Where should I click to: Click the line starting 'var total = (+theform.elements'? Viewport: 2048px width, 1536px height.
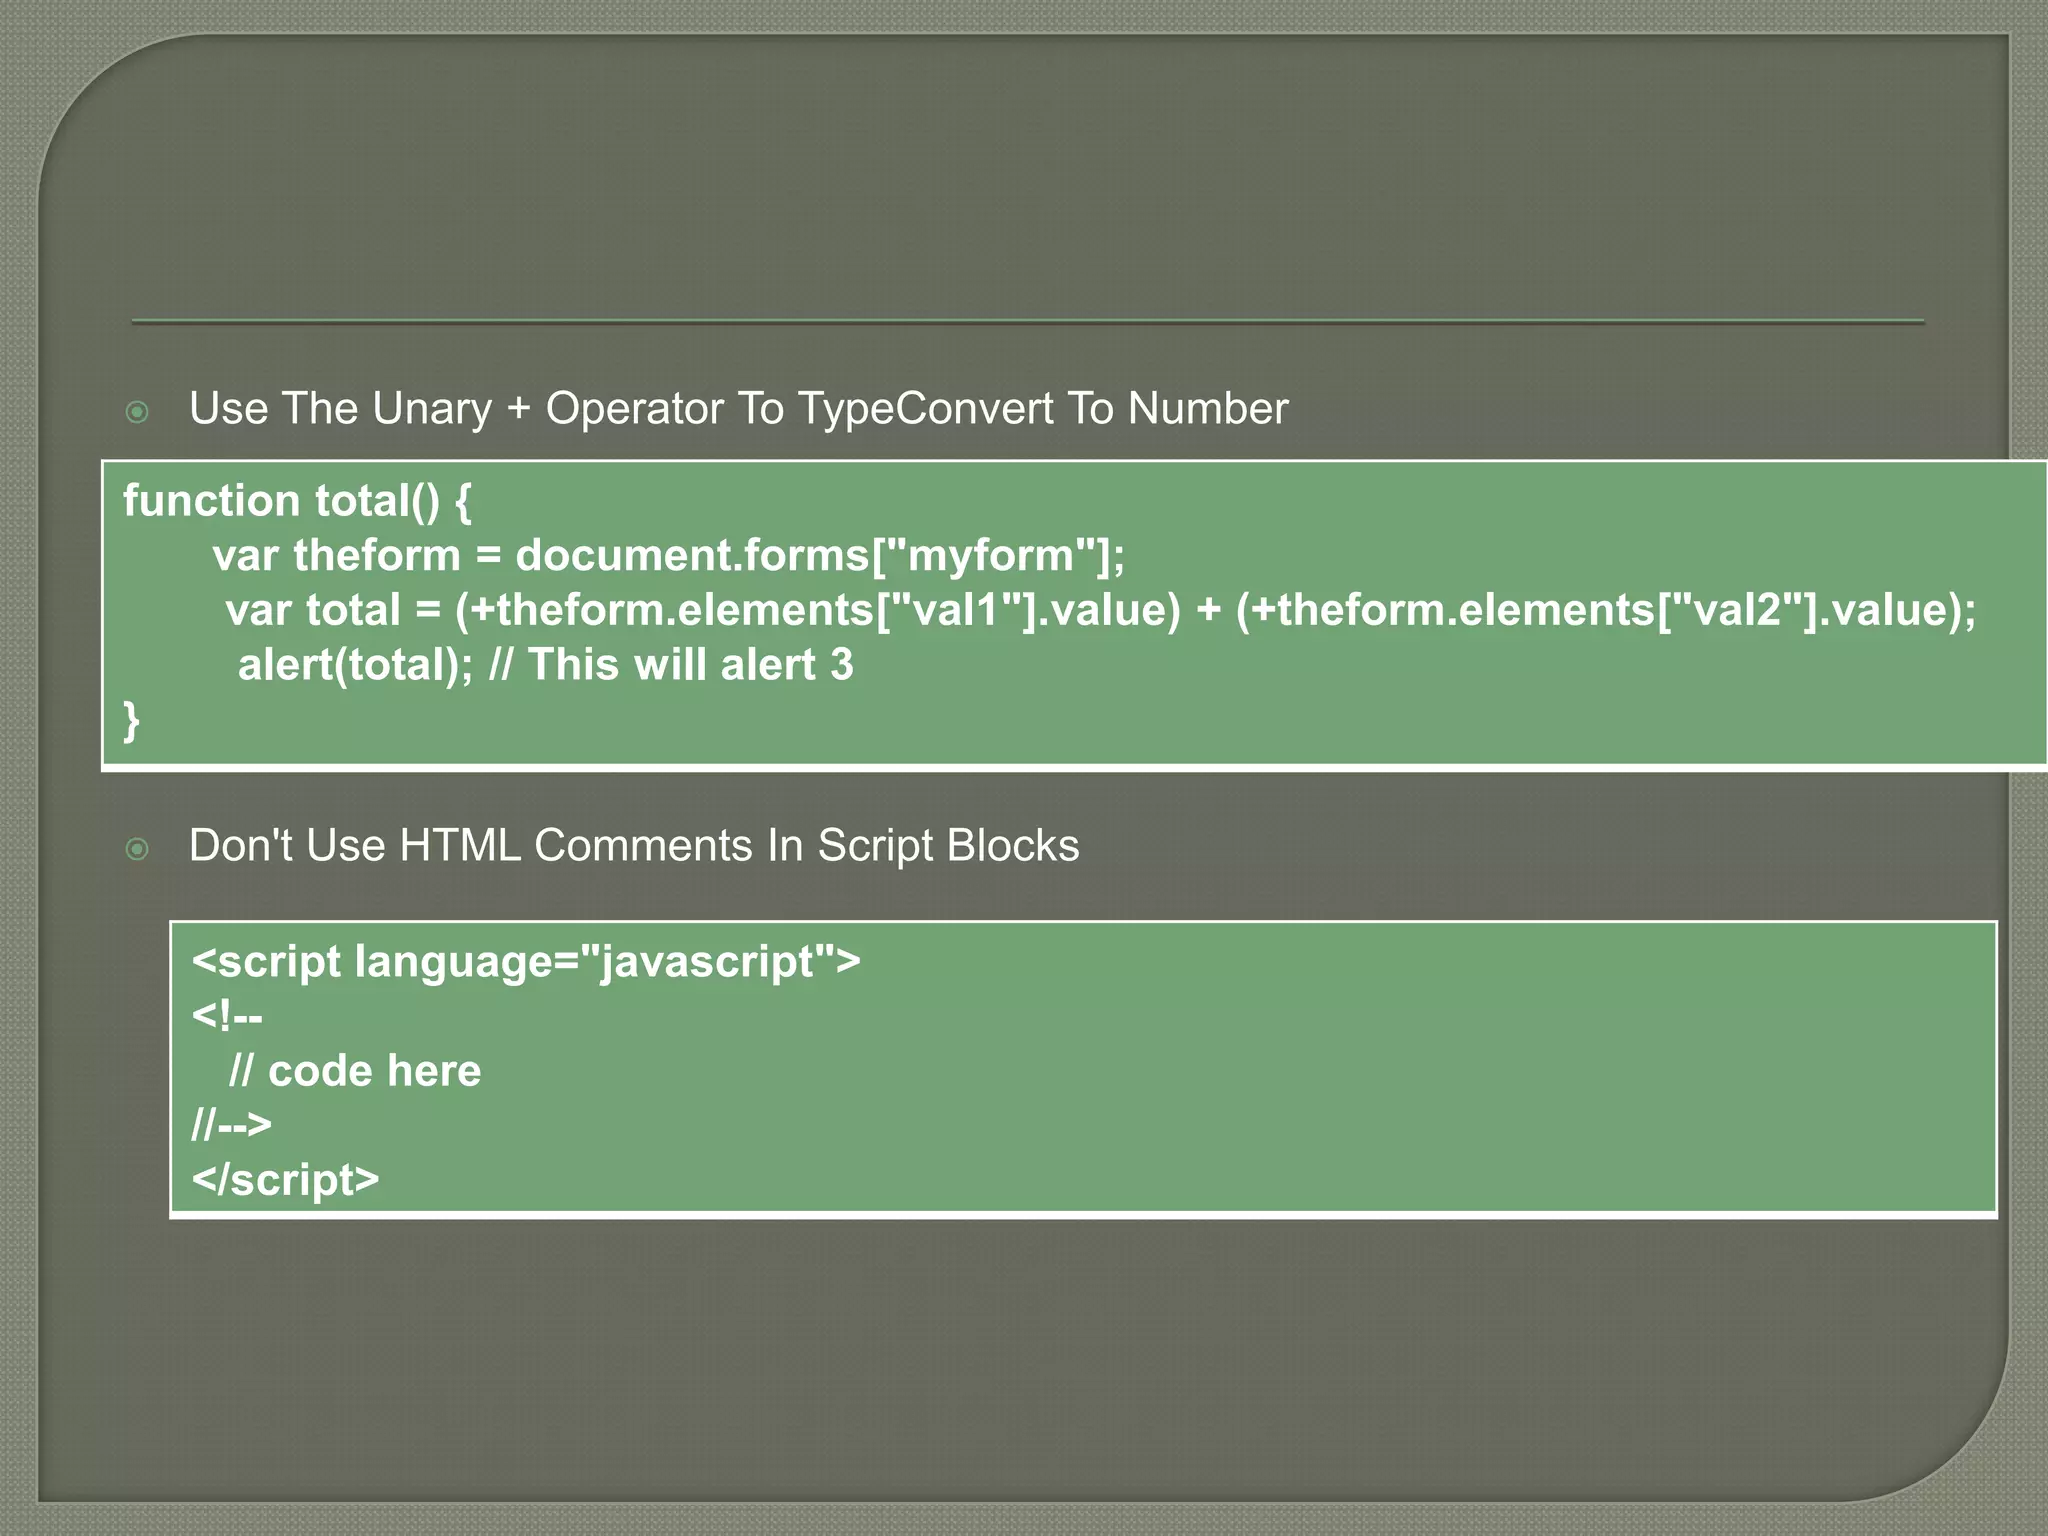click(1101, 610)
